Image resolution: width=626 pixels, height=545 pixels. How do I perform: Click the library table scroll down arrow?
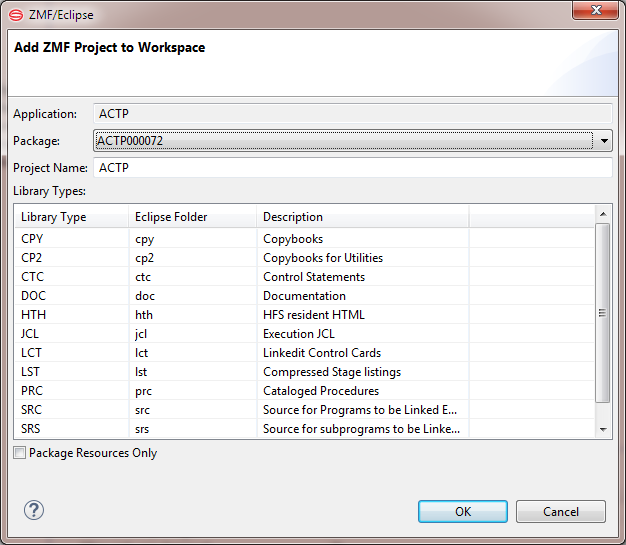pyautogui.click(x=603, y=430)
